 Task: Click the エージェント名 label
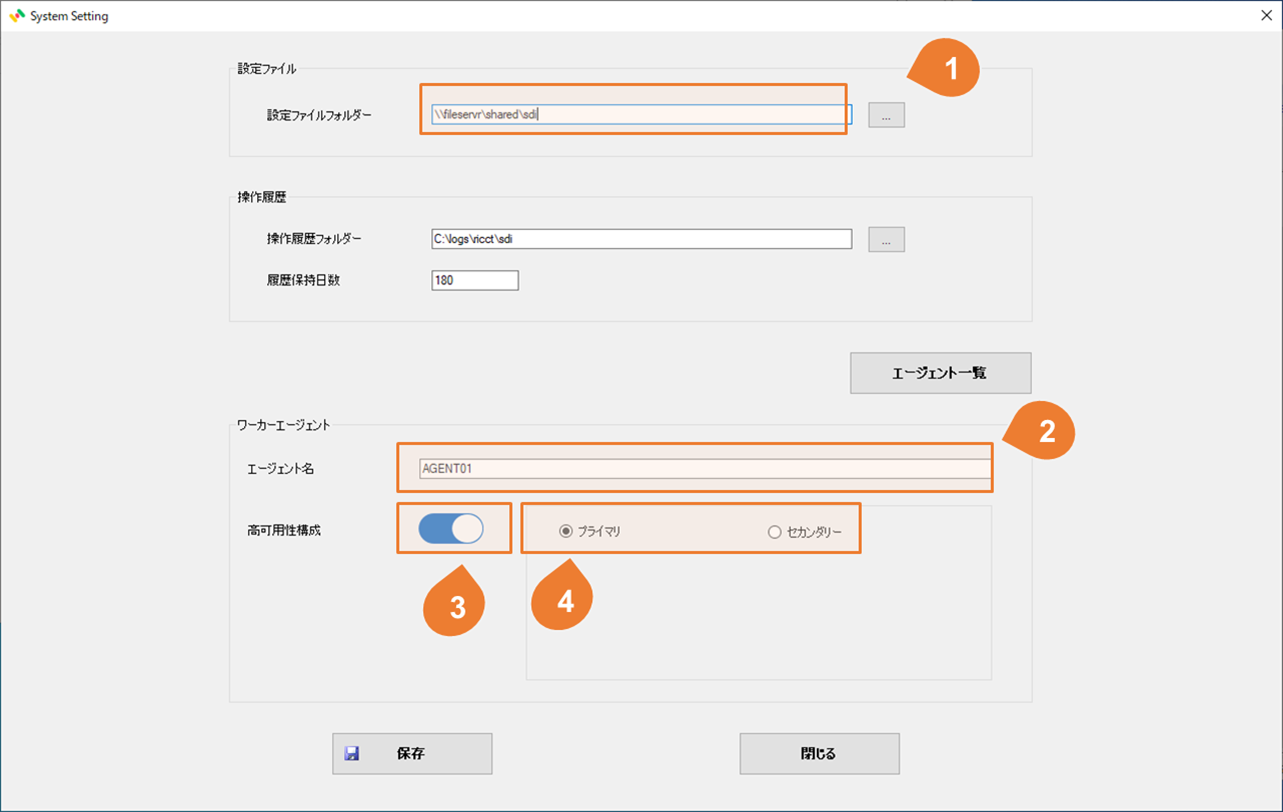click(280, 468)
